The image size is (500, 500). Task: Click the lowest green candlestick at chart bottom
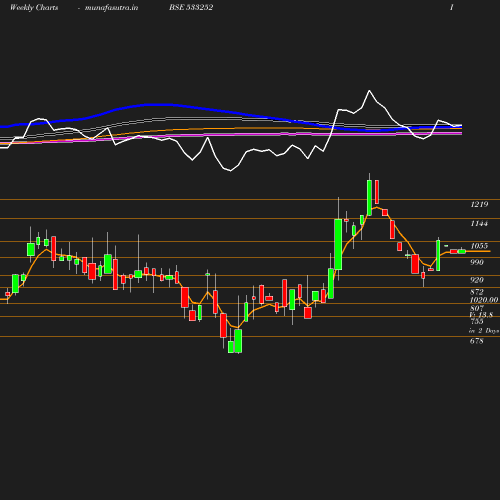(x=238, y=341)
